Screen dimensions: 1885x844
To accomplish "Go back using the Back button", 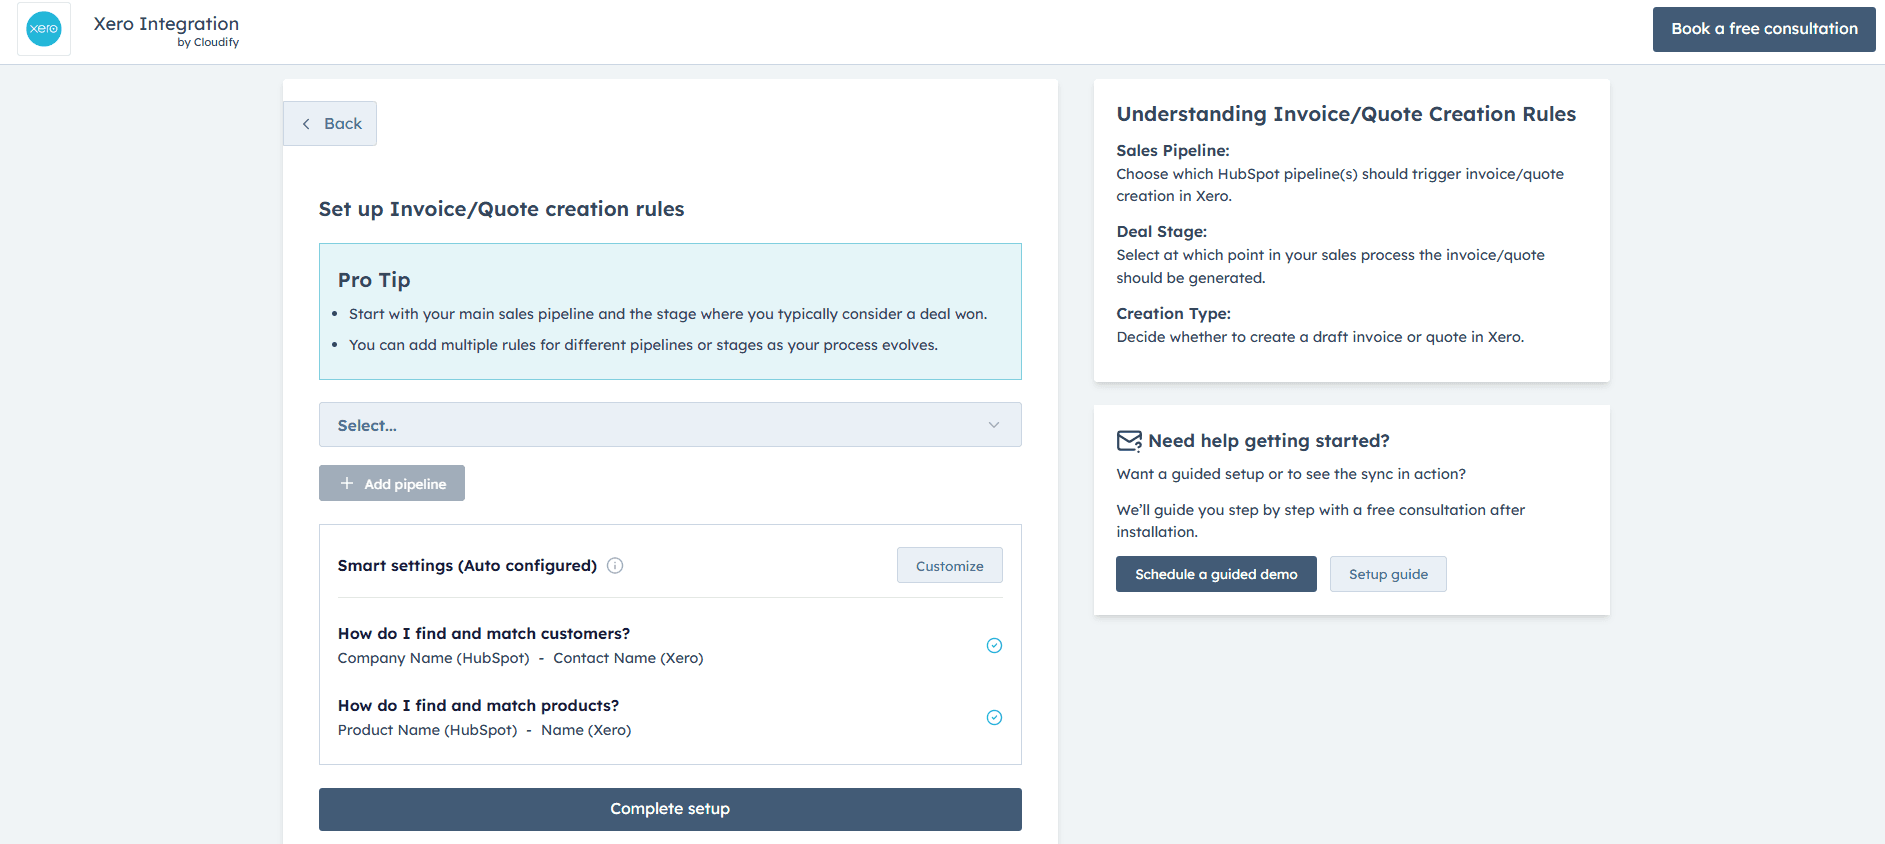I will click(330, 124).
